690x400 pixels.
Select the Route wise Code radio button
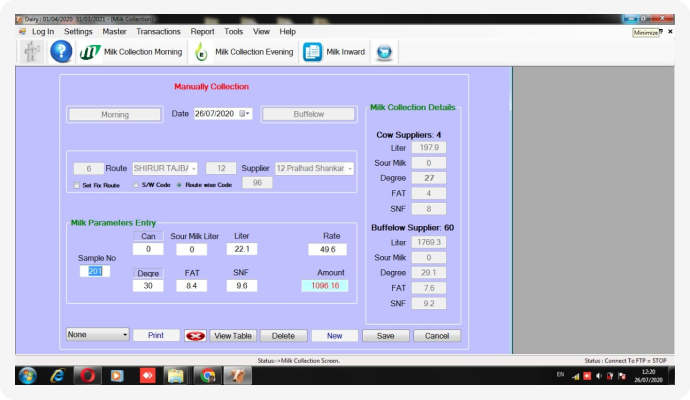pyautogui.click(x=179, y=185)
